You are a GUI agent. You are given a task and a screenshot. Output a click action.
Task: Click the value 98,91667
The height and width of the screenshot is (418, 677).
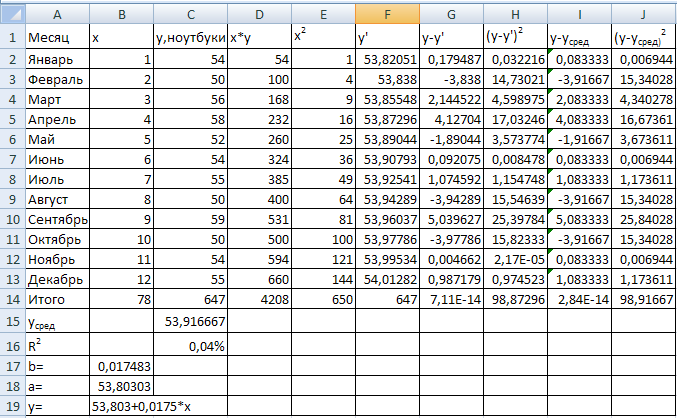643,299
